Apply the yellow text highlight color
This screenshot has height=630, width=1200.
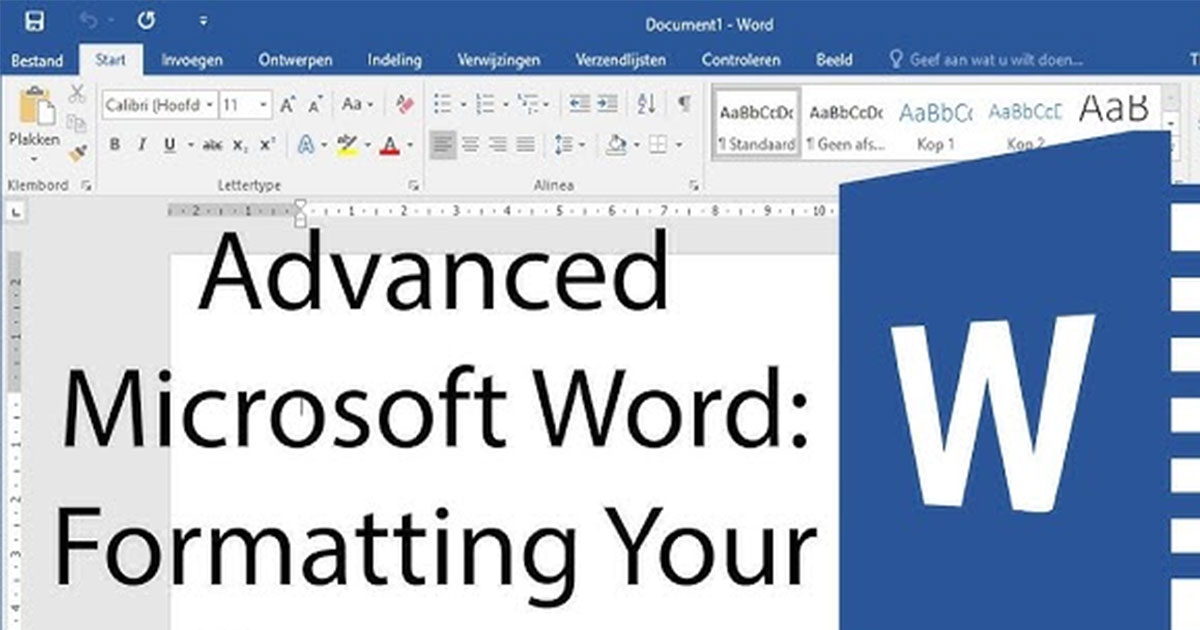tap(347, 145)
